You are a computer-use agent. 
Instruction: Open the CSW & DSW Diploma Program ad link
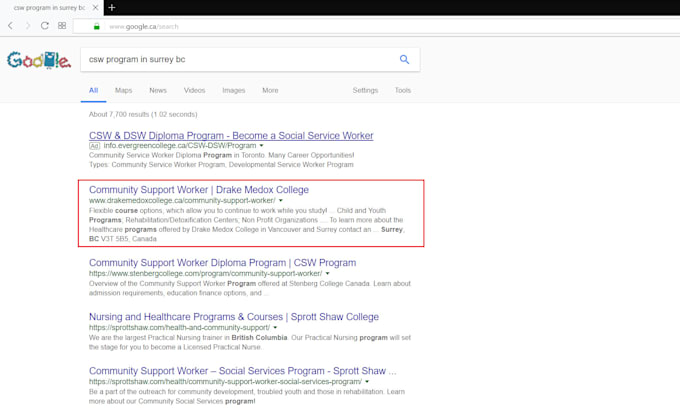point(231,135)
